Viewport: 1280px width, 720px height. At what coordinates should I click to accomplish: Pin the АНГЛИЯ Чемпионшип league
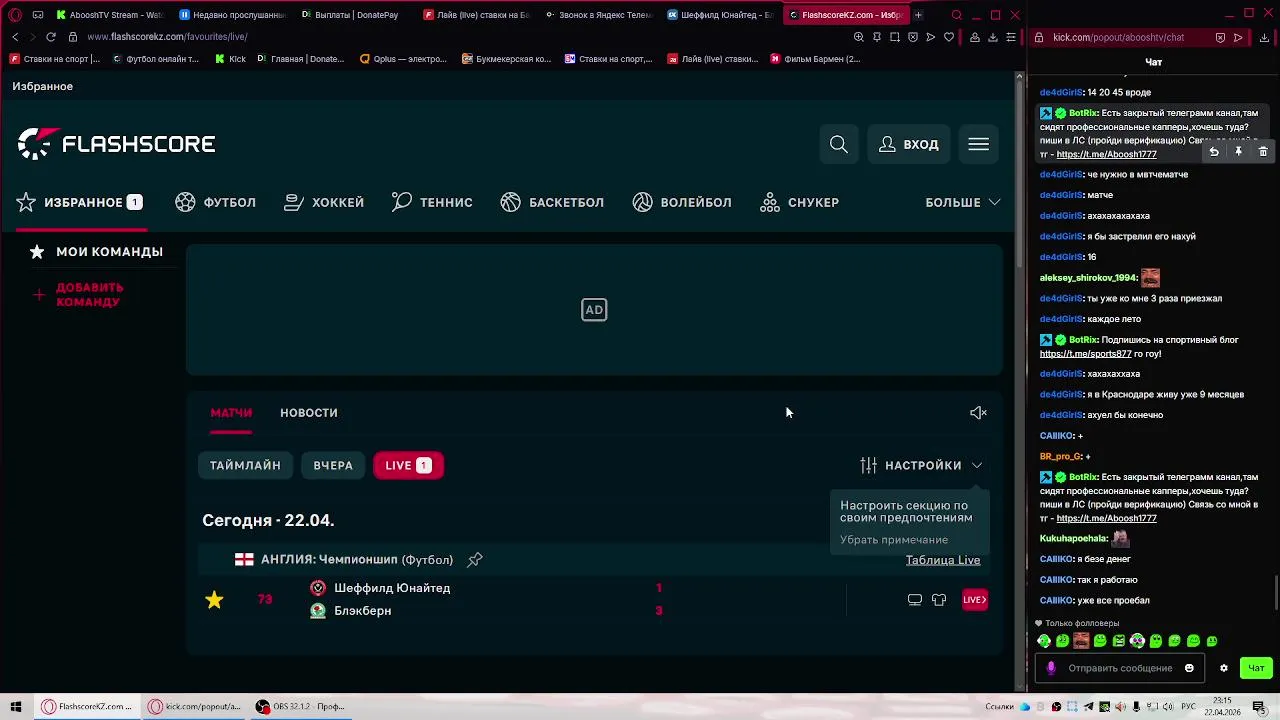point(475,560)
